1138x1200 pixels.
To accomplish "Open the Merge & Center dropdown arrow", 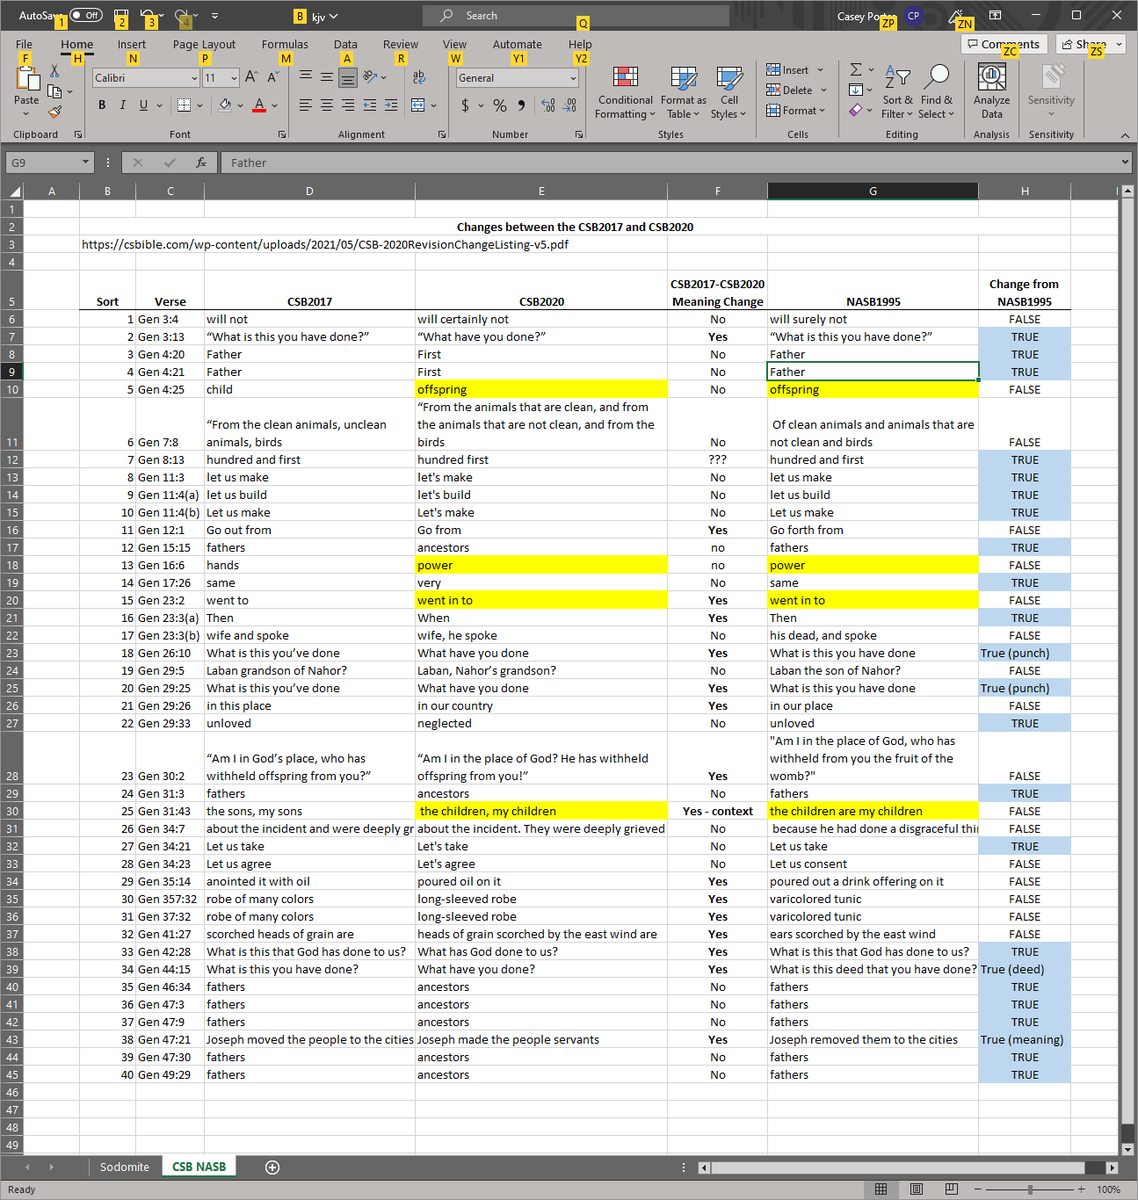I will pyautogui.click(x=434, y=105).
